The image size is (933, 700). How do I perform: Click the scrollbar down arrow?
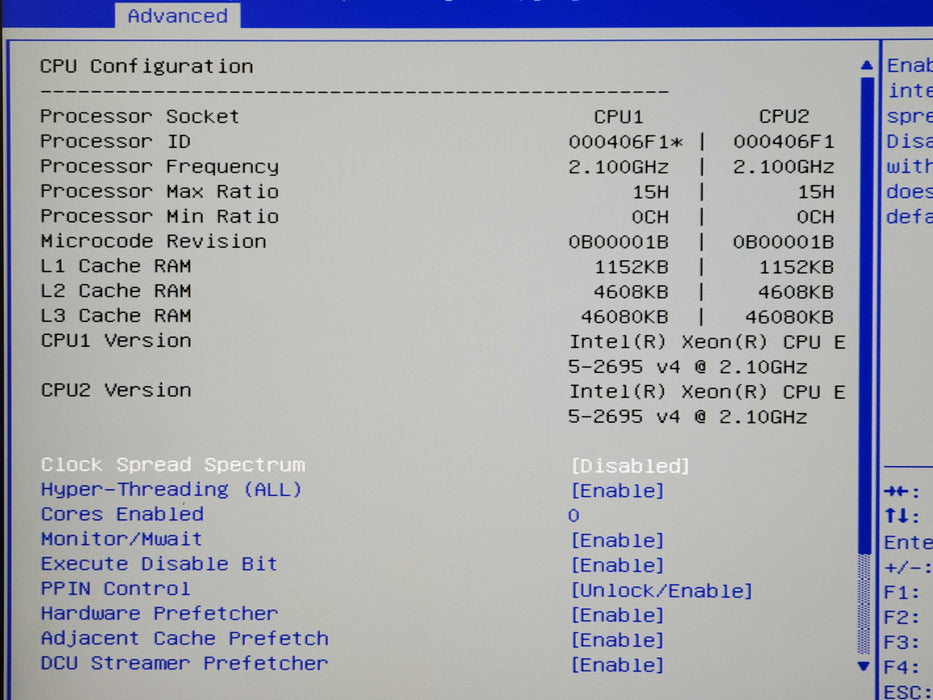pos(863,666)
